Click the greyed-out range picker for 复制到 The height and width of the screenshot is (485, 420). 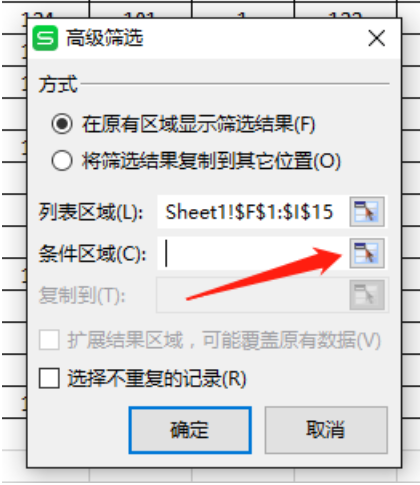[367, 295]
